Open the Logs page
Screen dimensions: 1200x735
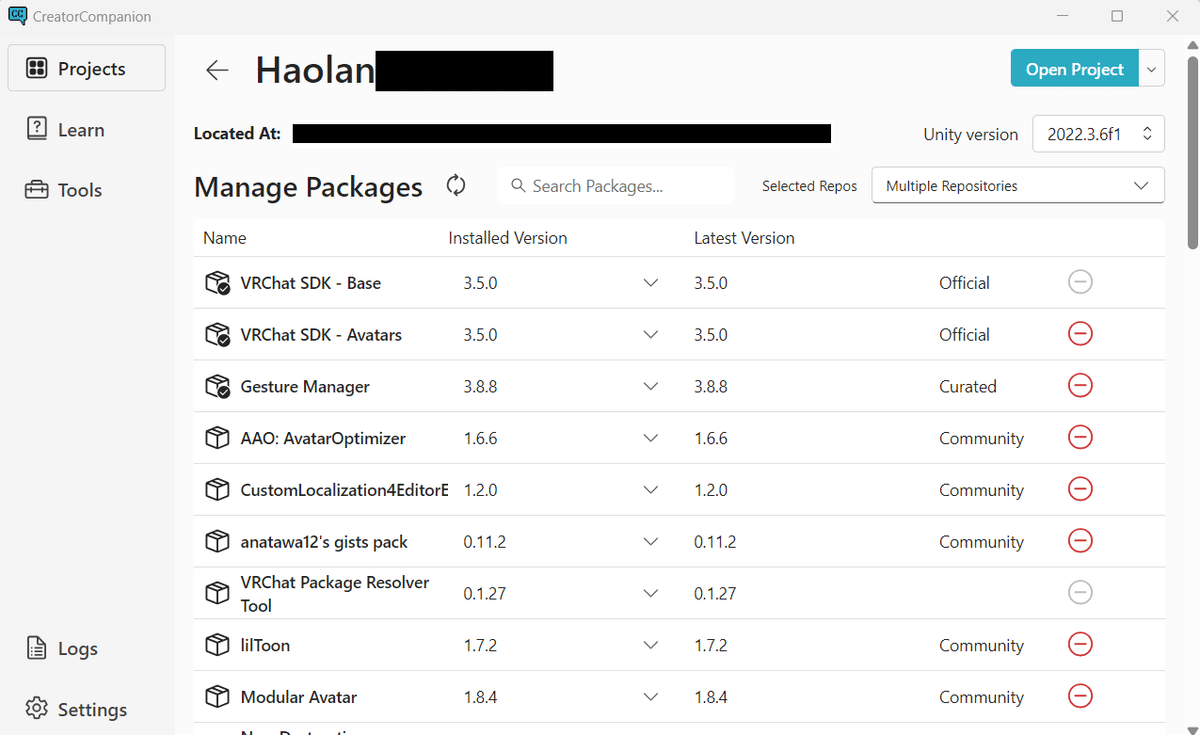click(x=87, y=649)
